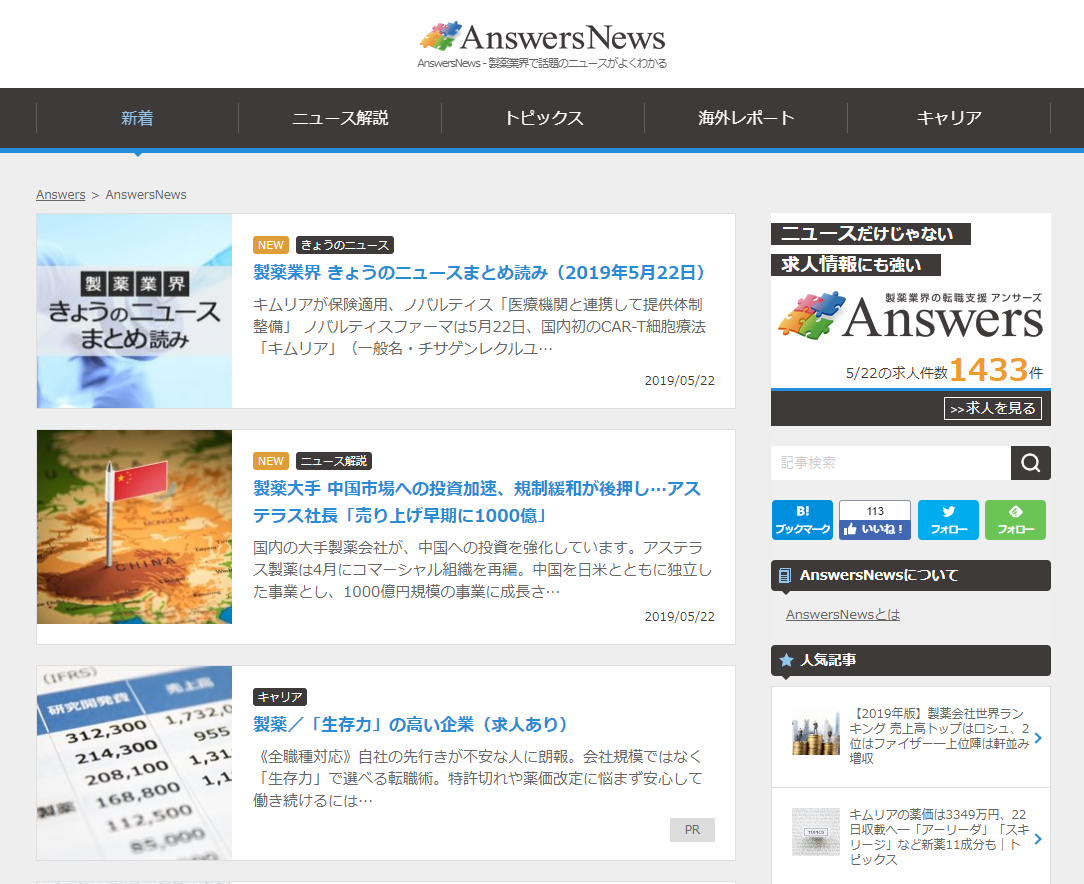The image size is (1084, 884).
Task: Click the green Feedly フォロー button
Action: click(1015, 520)
